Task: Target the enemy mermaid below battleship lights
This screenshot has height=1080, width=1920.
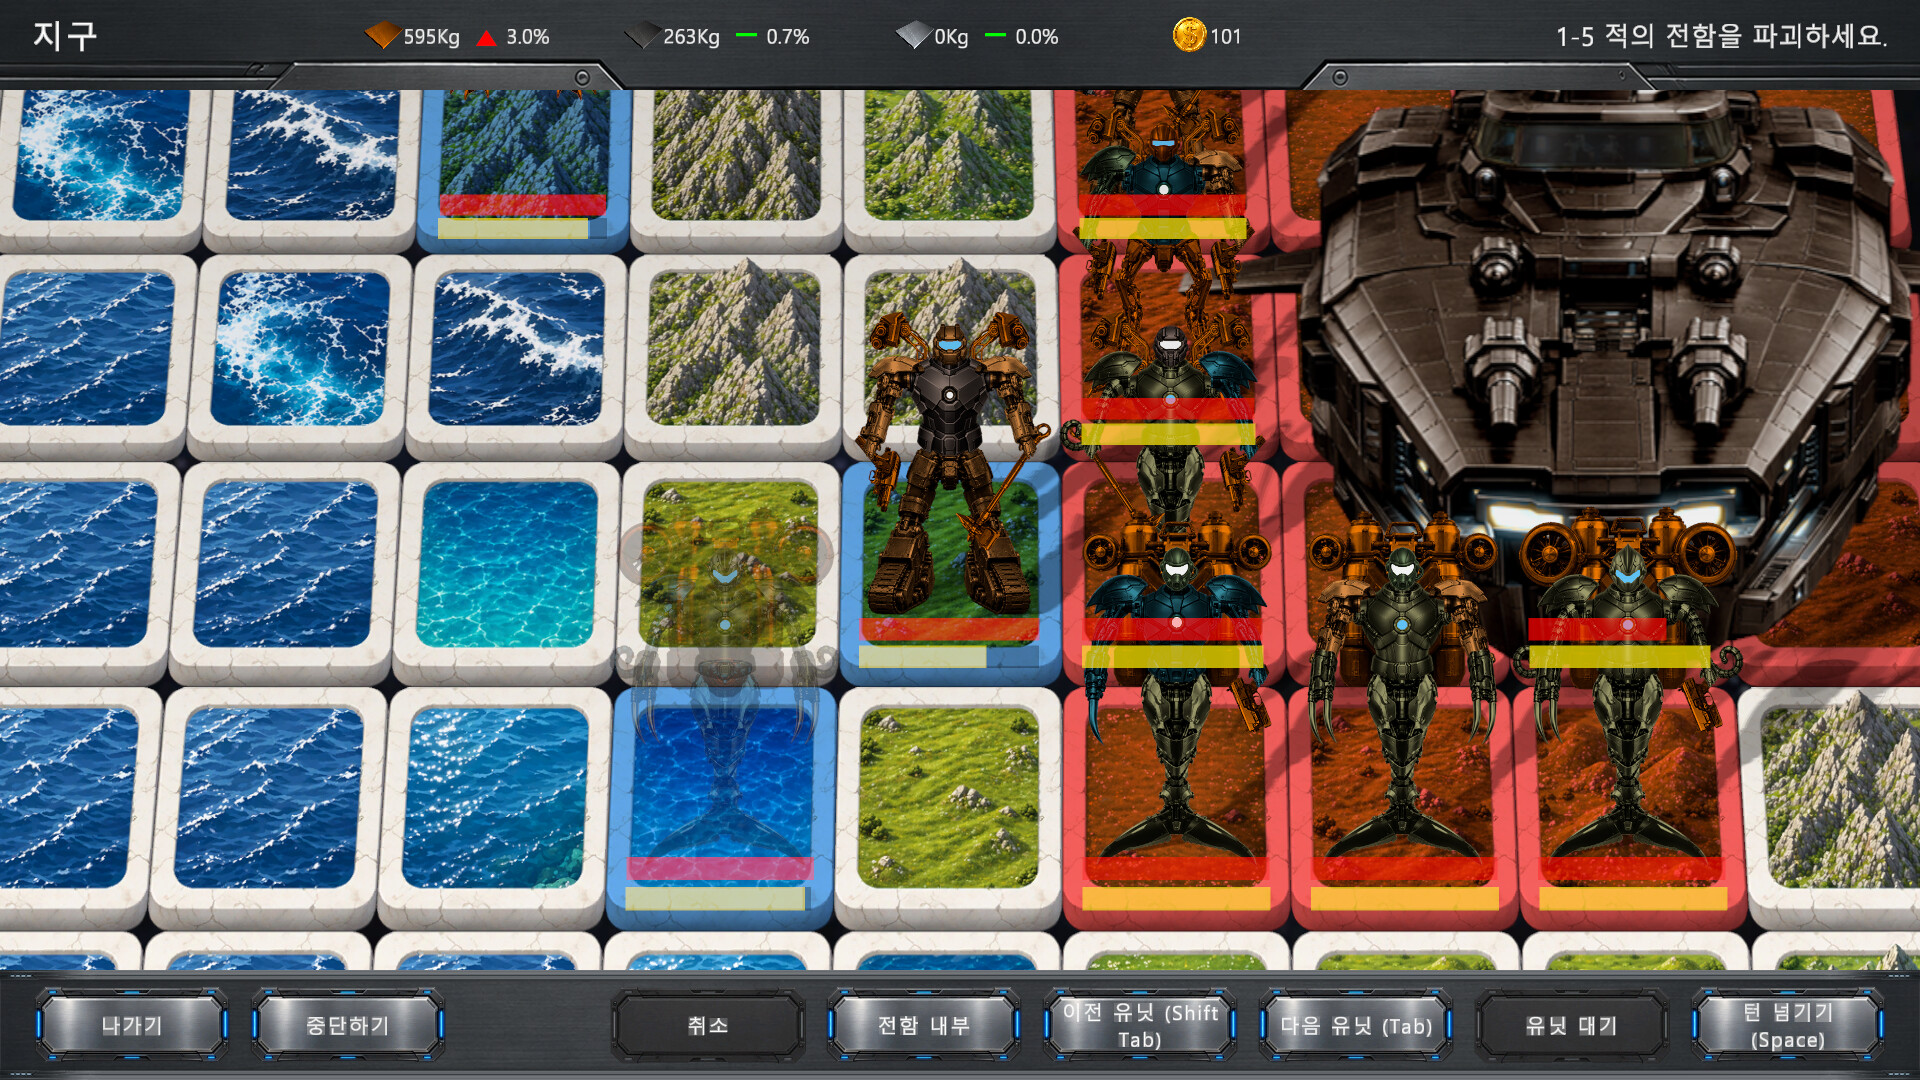Action: click(x=1628, y=690)
